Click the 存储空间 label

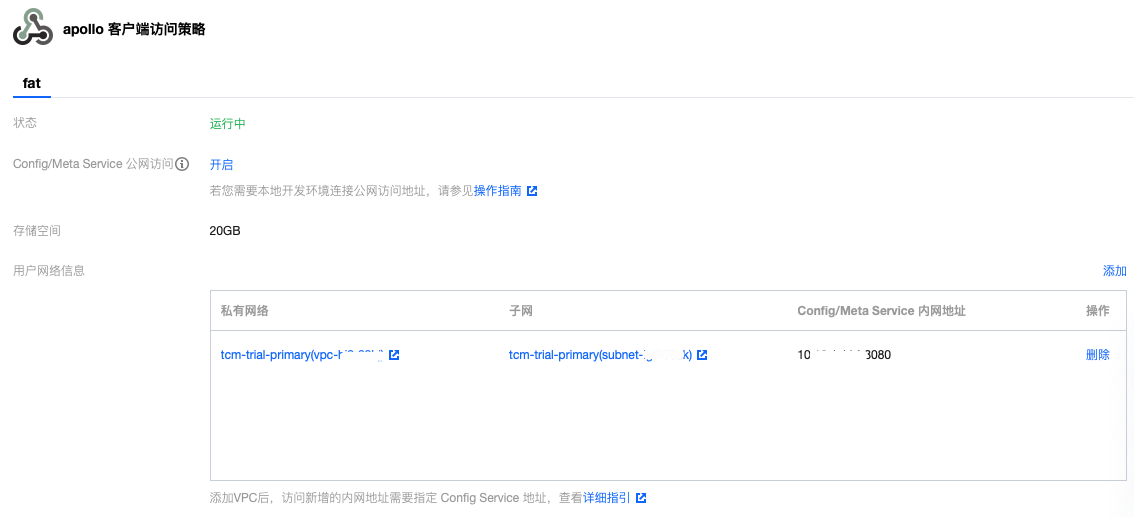(37, 231)
